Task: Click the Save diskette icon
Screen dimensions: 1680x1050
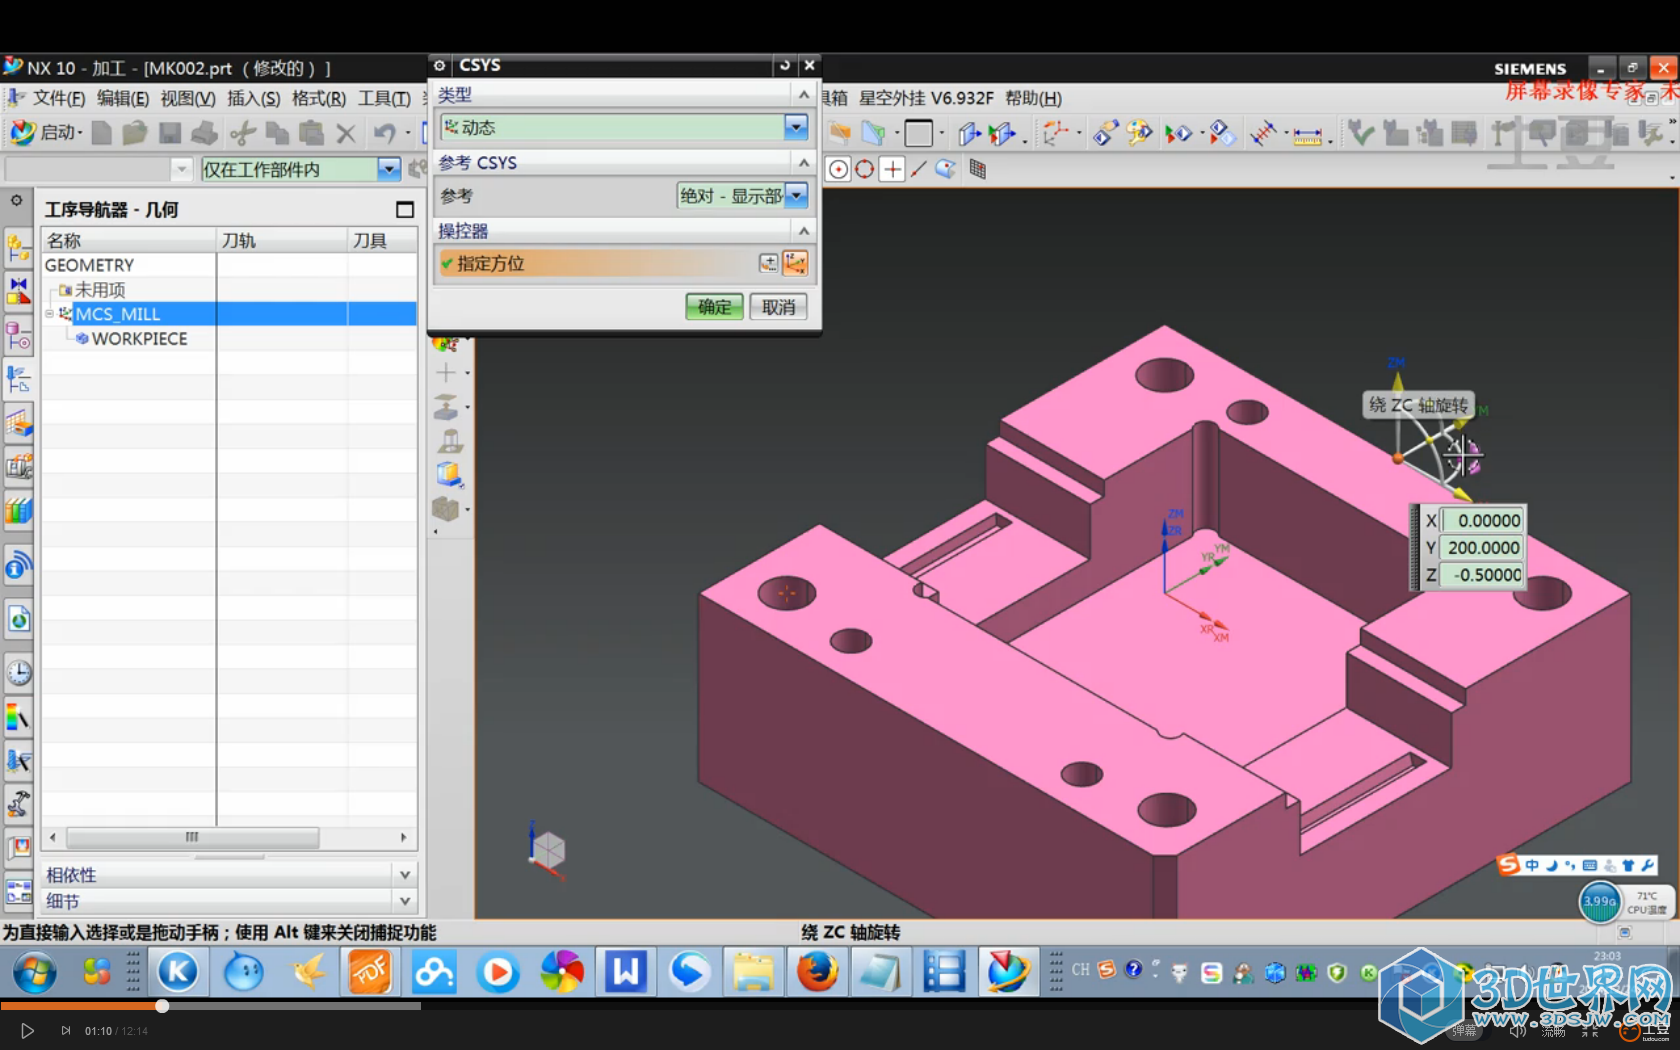Action: coord(170,133)
